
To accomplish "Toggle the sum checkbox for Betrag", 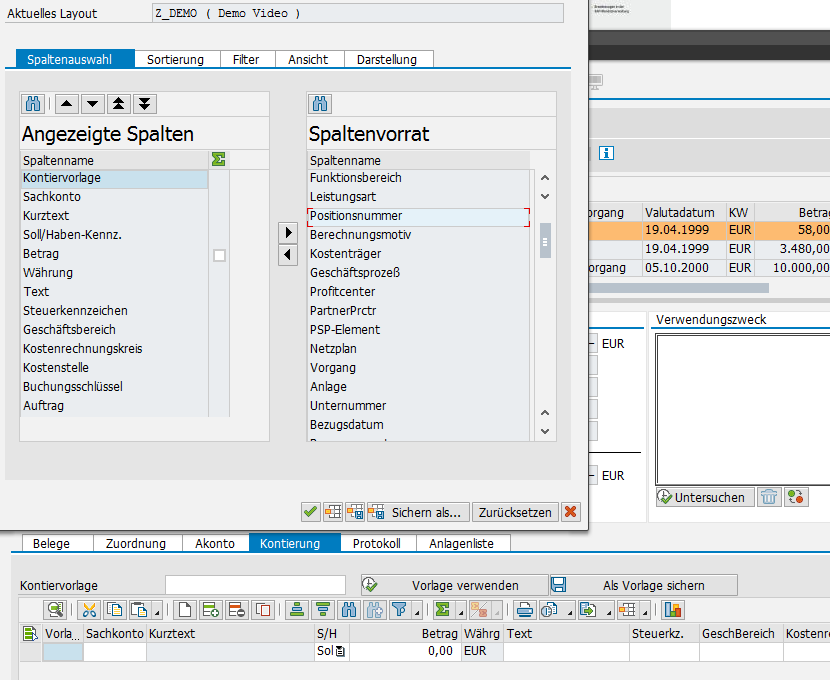I will pyautogui.click(x=219, y=255).
